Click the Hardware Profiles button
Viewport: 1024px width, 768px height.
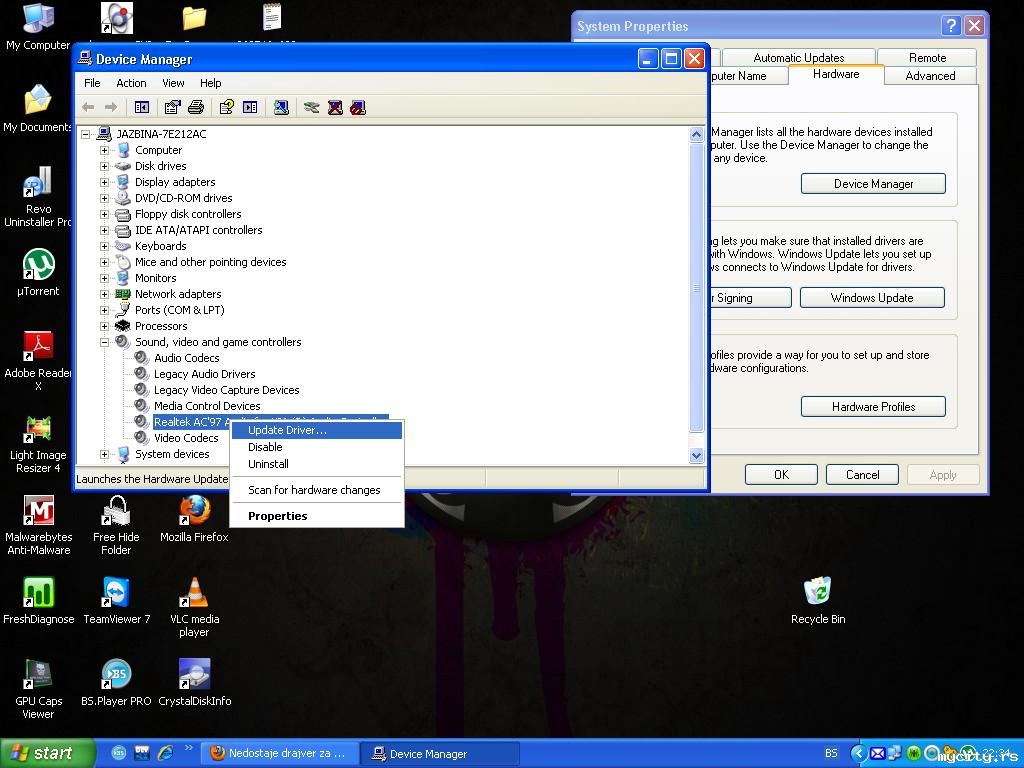click(873, 406)
